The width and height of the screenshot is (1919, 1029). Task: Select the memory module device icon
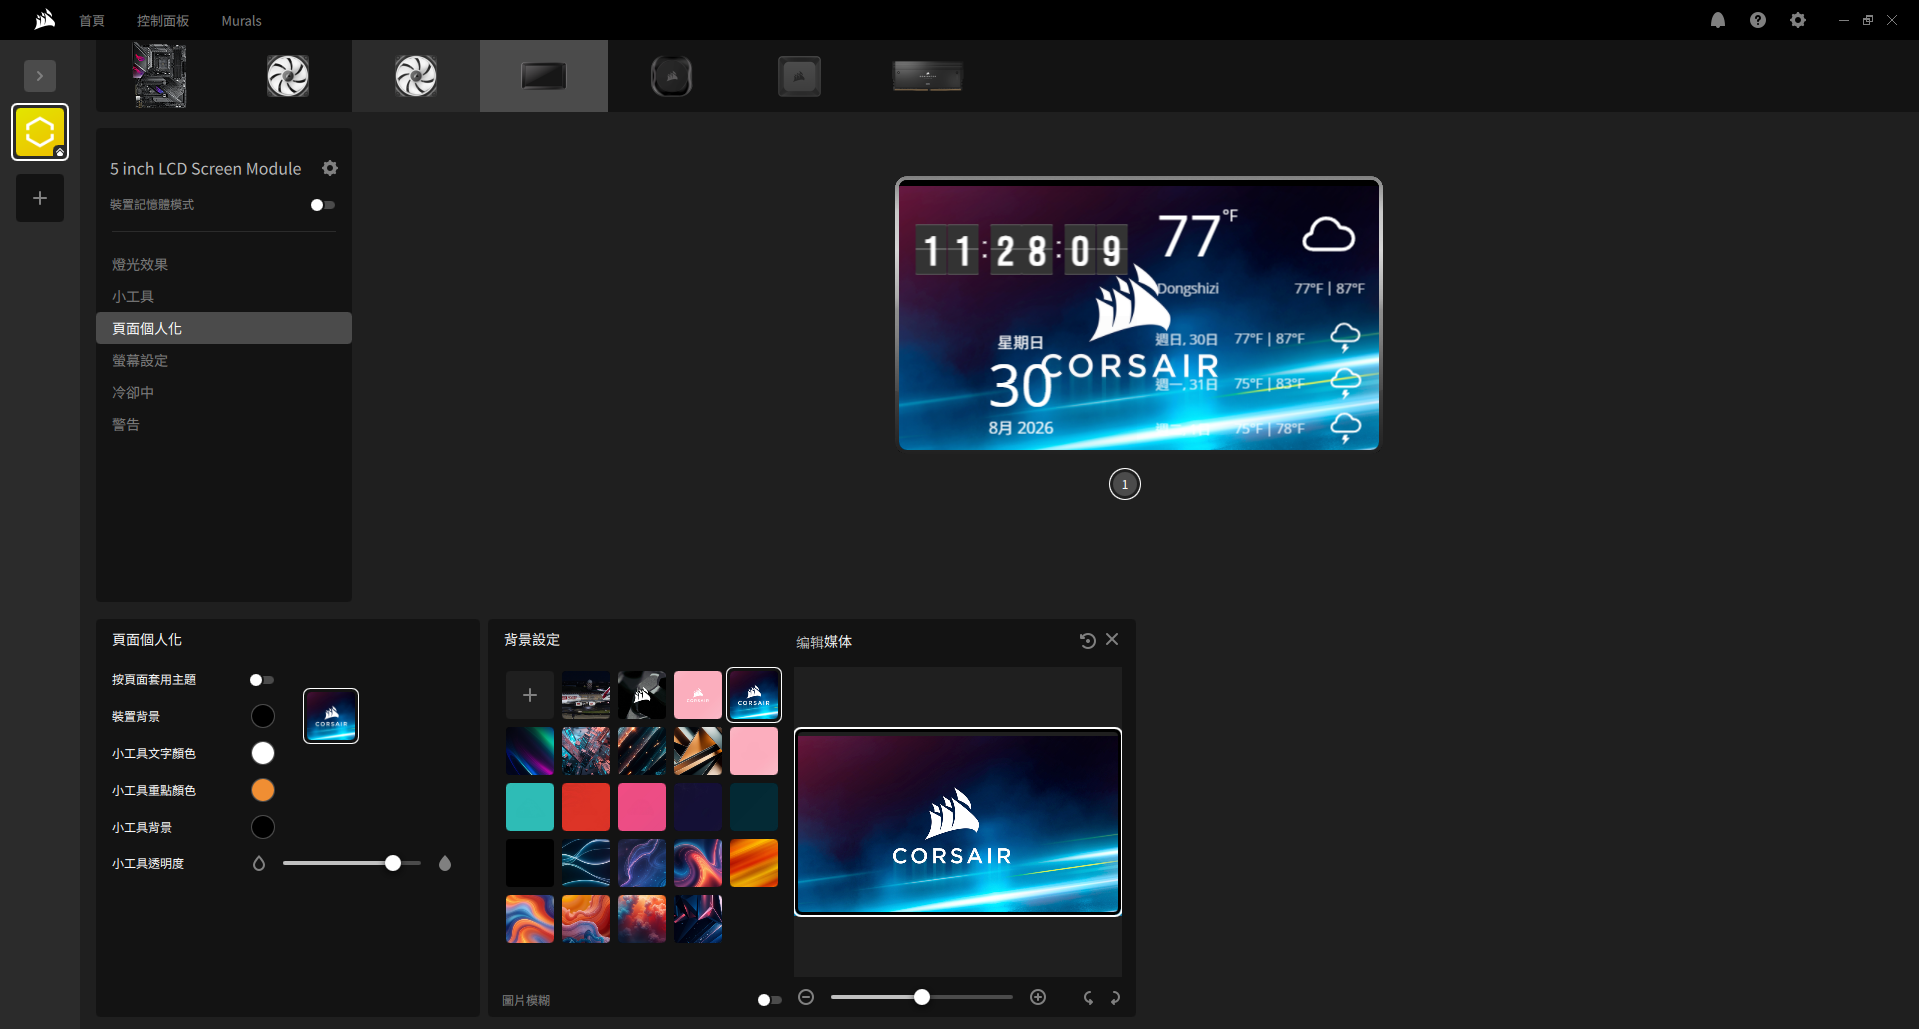pyautogui.click(x=928, y=76)
